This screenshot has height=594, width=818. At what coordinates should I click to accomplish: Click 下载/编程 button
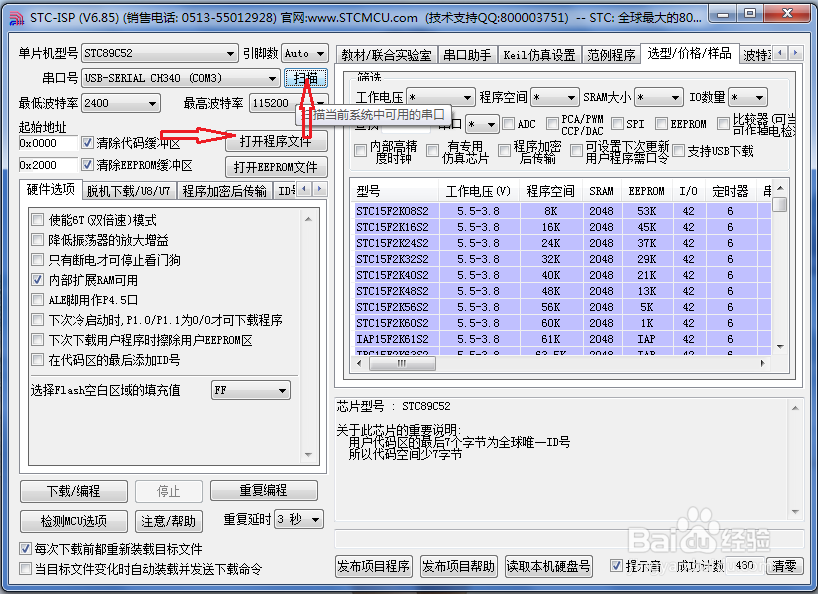point(74,491)
